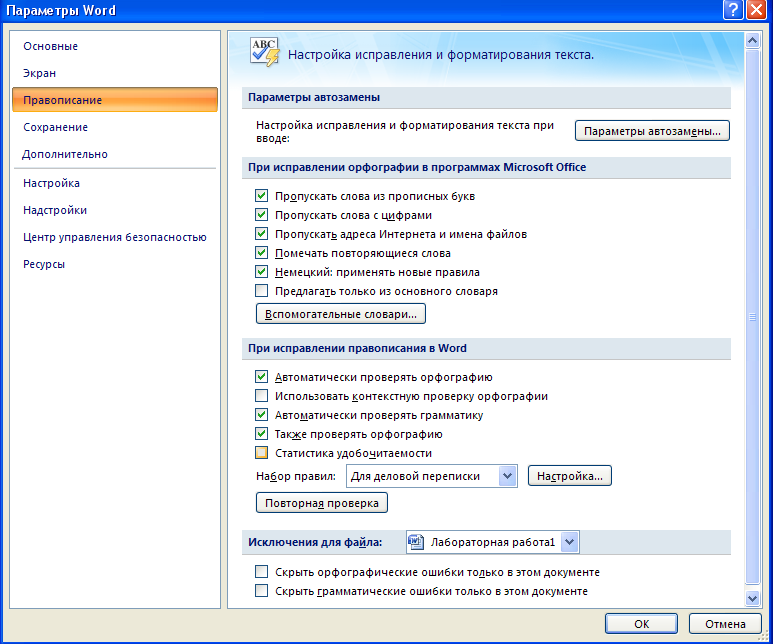Click the Повторная проверка button
Viewport: 773px width, 644px height.
tap(321, 502)
